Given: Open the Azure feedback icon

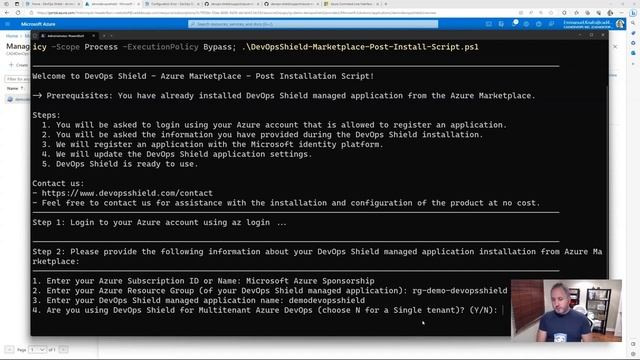Looking at the screenshot, I should (551, 24).
